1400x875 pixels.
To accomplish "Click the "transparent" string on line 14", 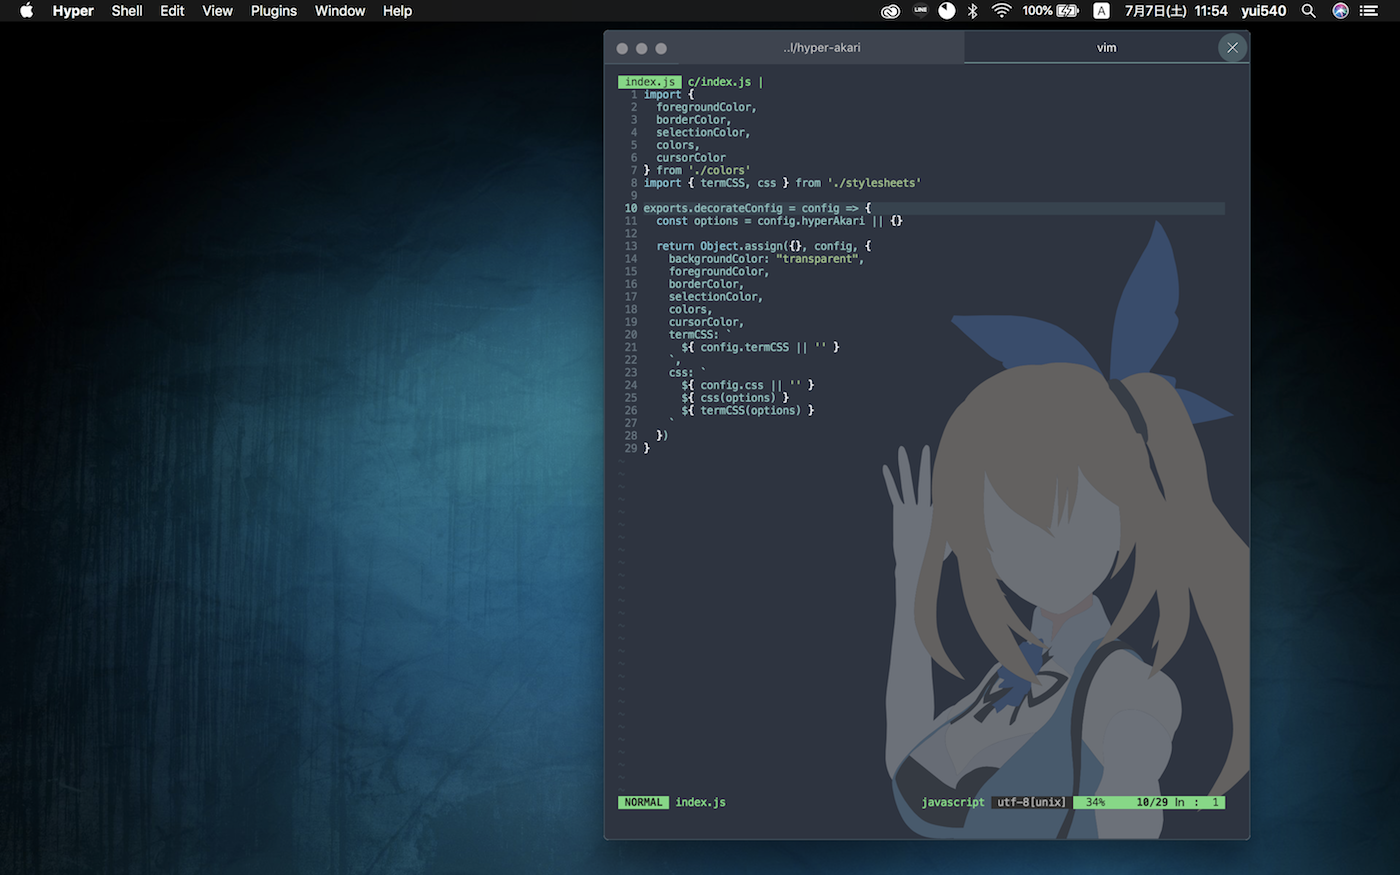I will point(817,259).
